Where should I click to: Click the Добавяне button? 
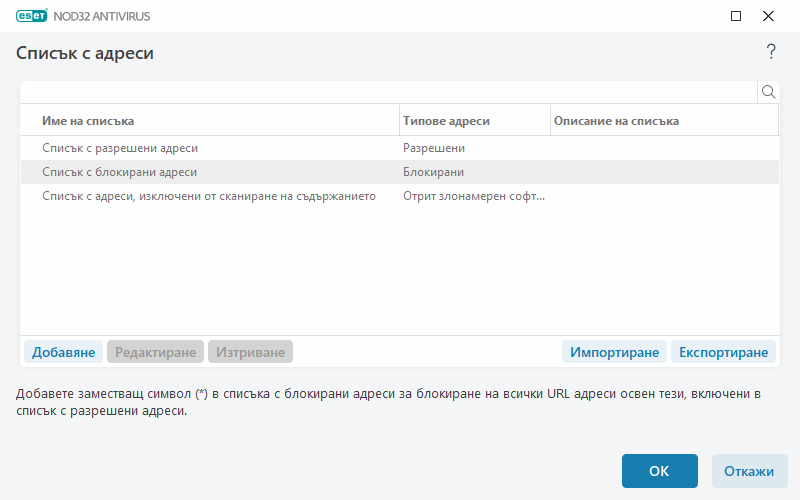[63, 352]
